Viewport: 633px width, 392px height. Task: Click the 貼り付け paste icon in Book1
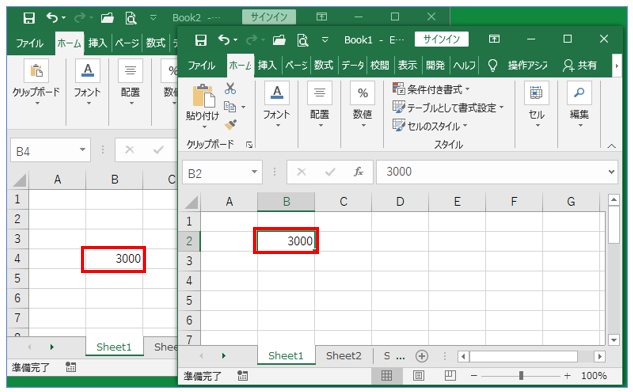(203, 96)
